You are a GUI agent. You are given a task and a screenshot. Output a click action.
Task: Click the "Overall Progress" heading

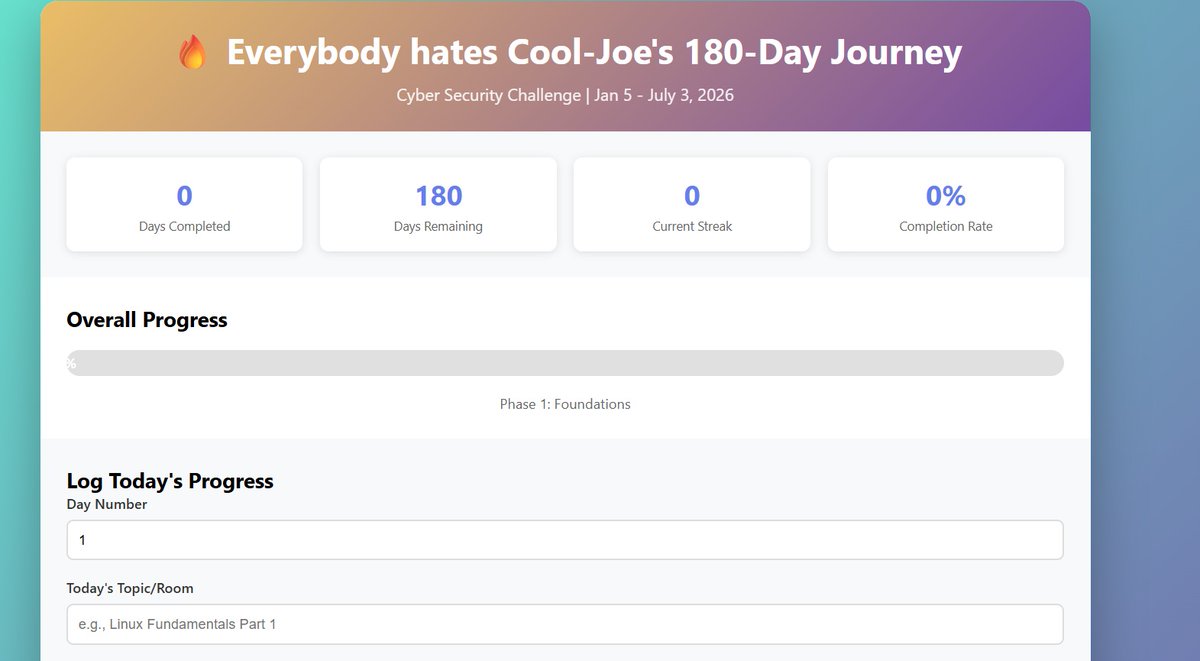[147, 320]
